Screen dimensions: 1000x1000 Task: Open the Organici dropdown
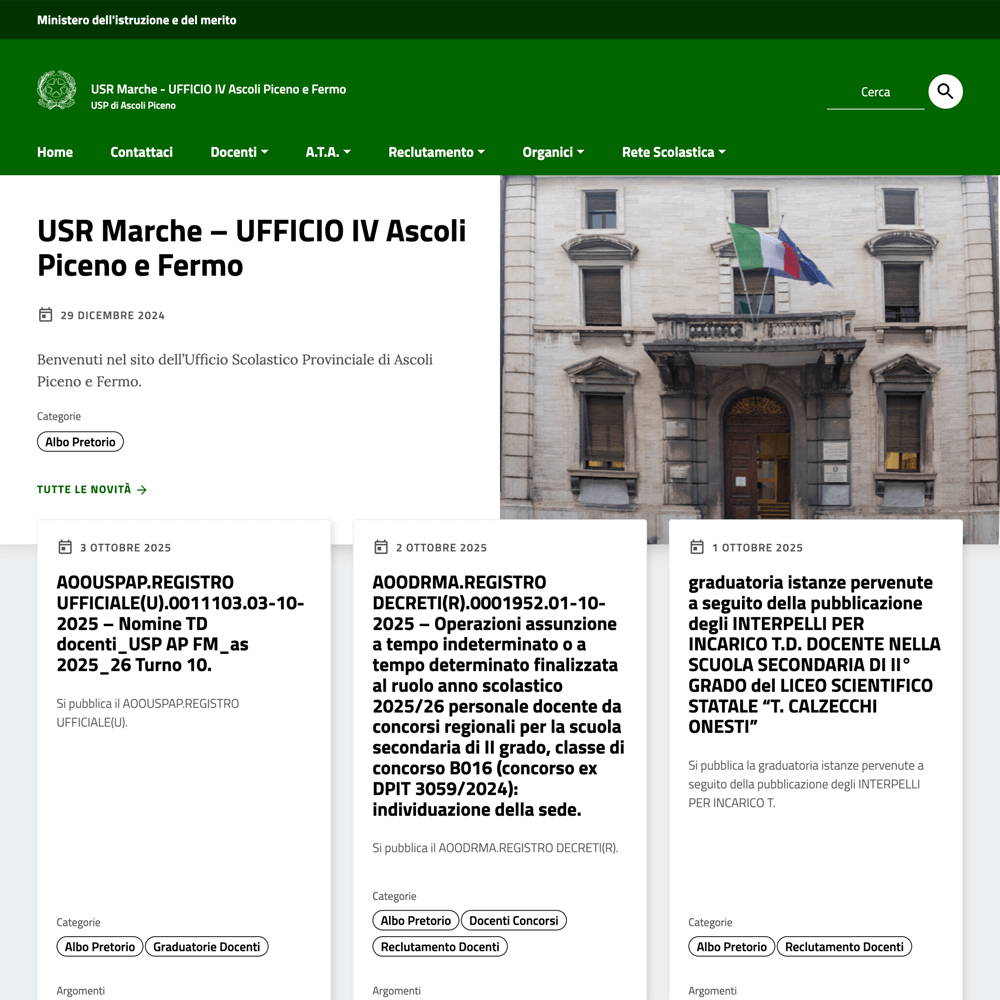pyautogui.click(x=553, y=152)
